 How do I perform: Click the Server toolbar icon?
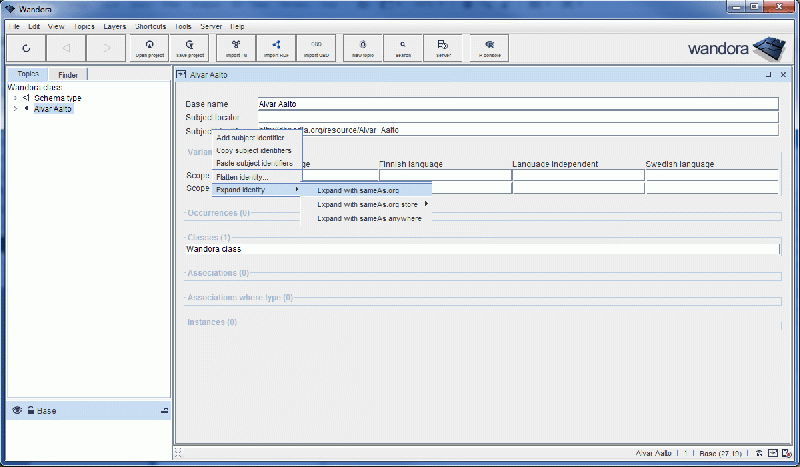pyautogui.click(x=443, y=47)
